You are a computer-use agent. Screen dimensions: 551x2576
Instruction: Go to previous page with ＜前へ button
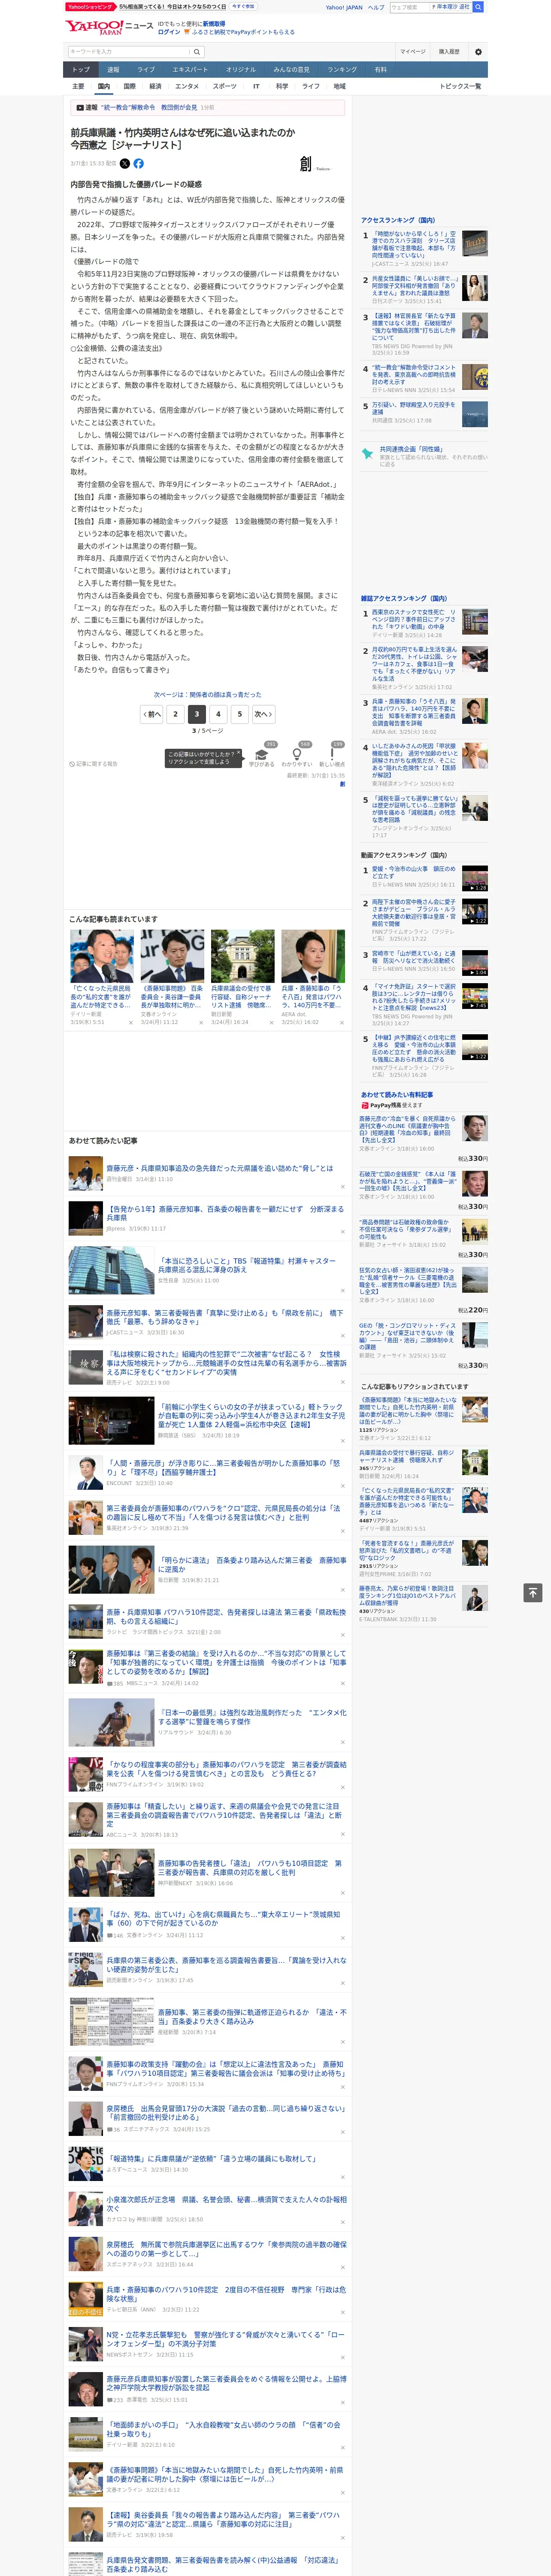point(152,714)
